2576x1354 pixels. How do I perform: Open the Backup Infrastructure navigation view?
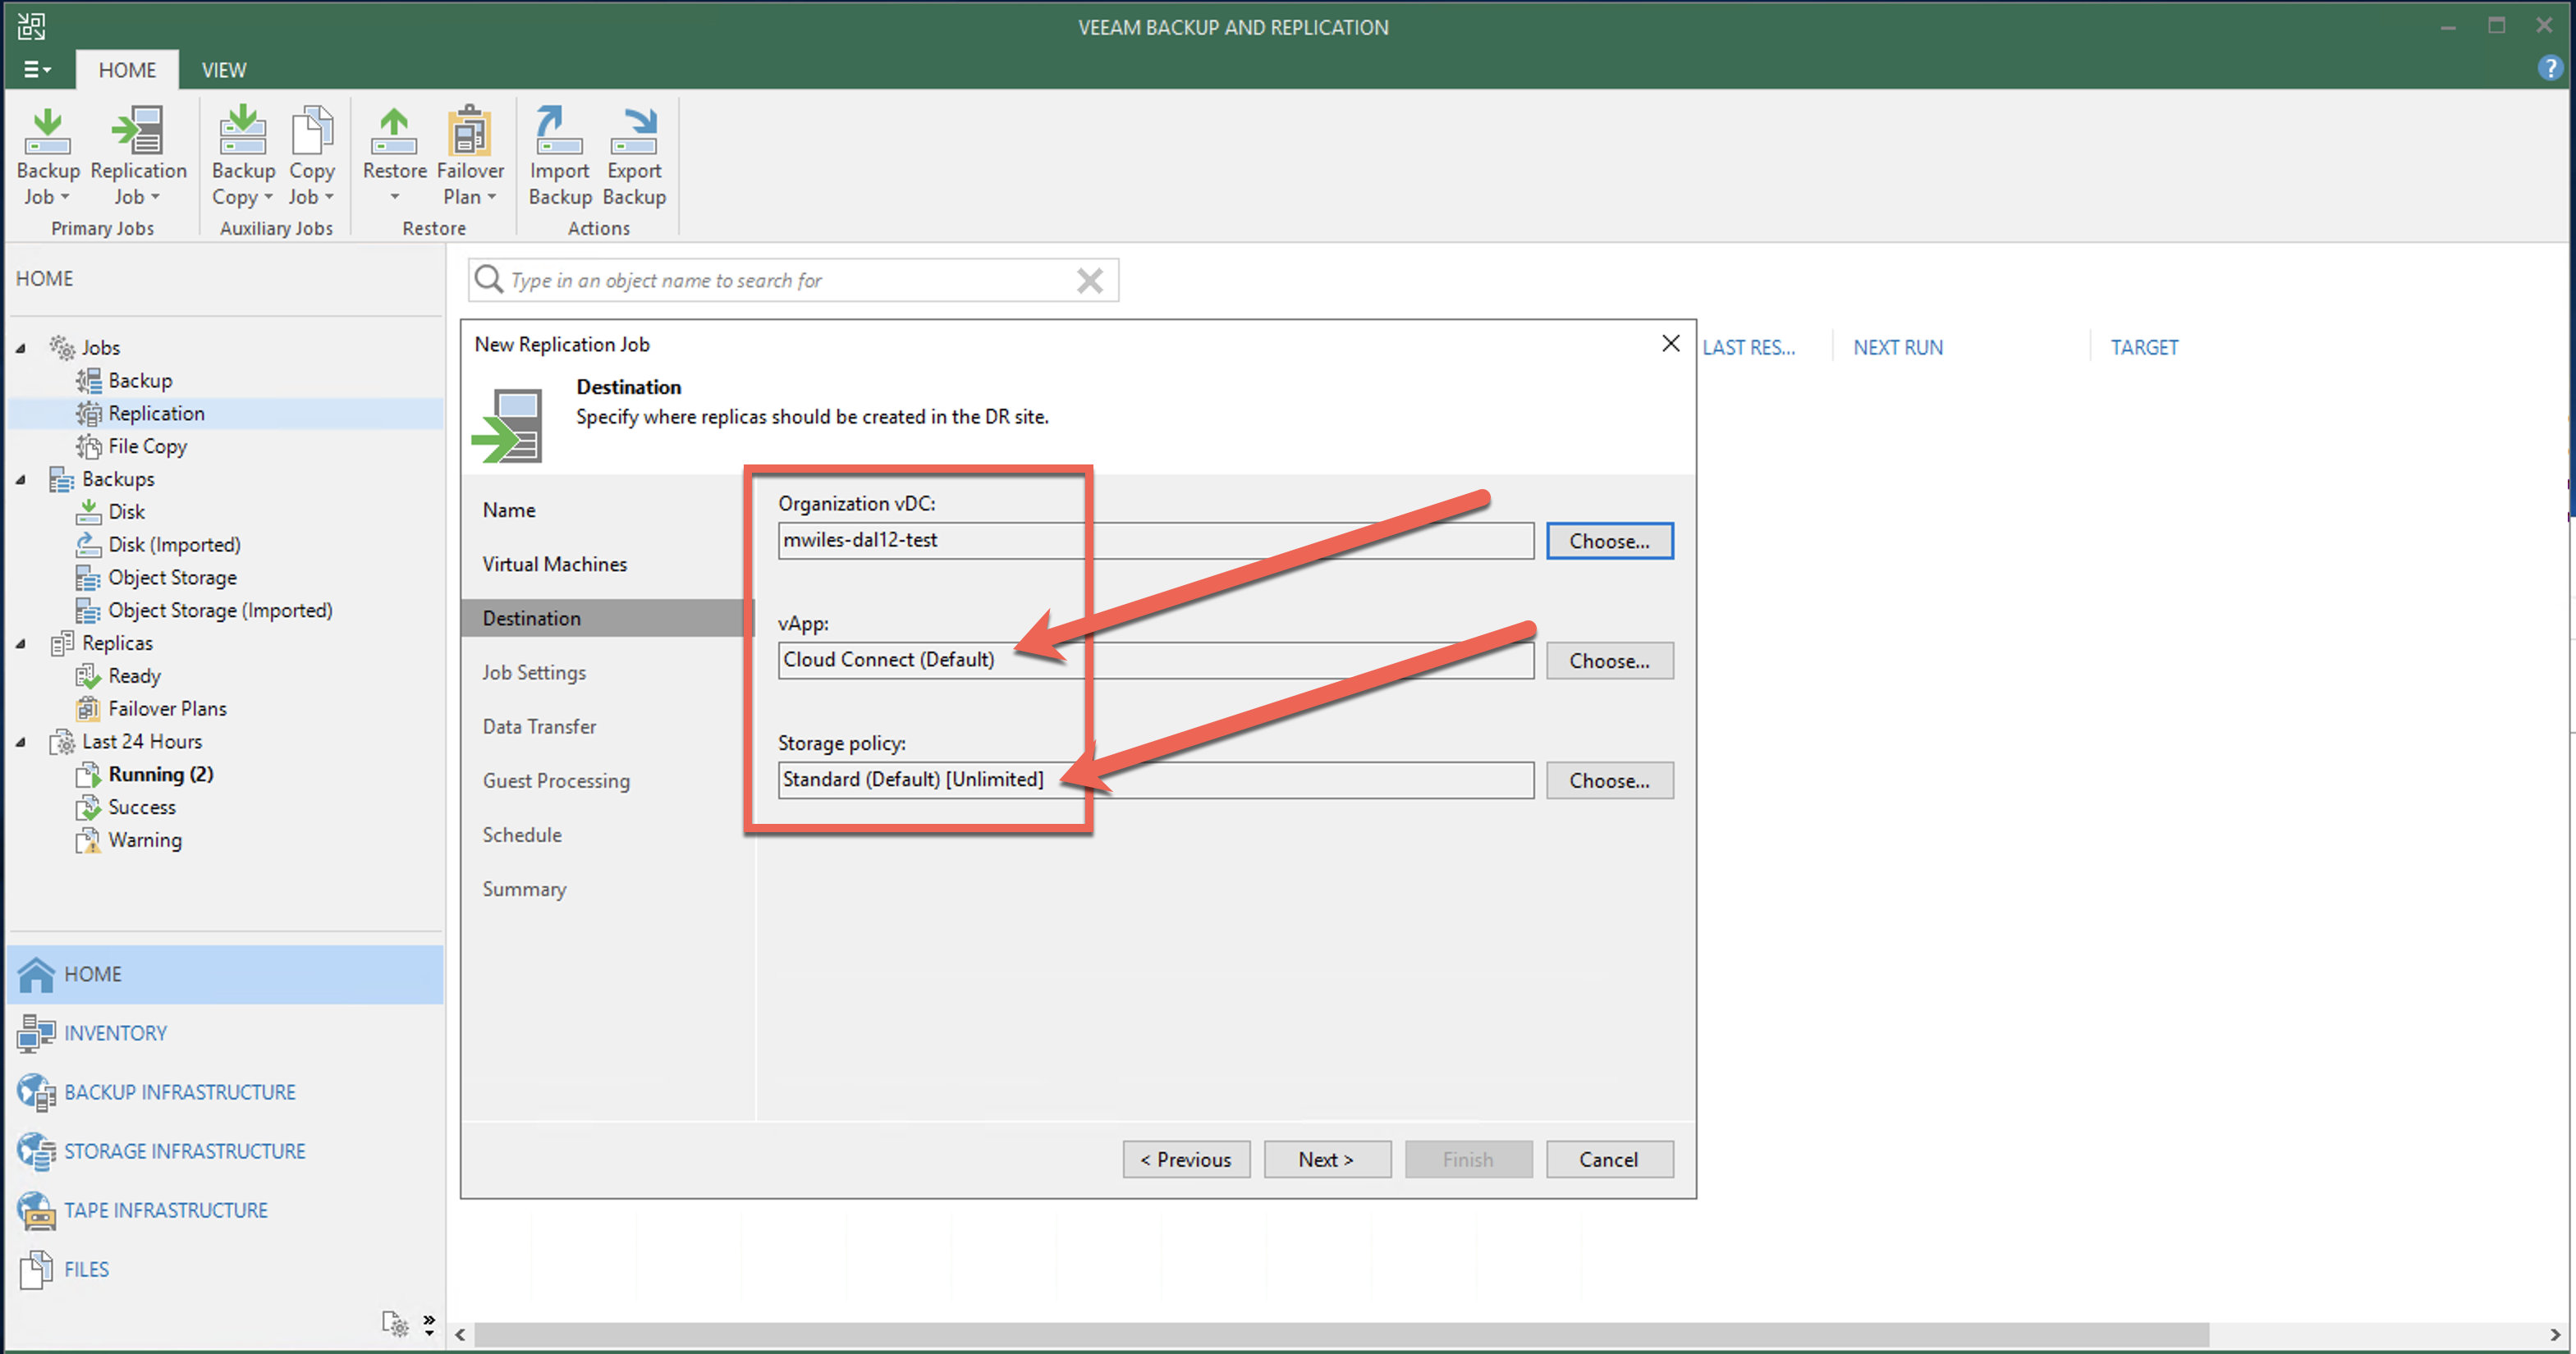coord(179,1092)
